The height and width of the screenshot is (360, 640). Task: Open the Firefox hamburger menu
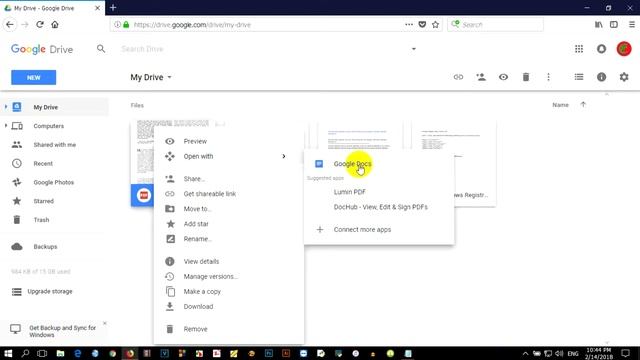[631, 24]
